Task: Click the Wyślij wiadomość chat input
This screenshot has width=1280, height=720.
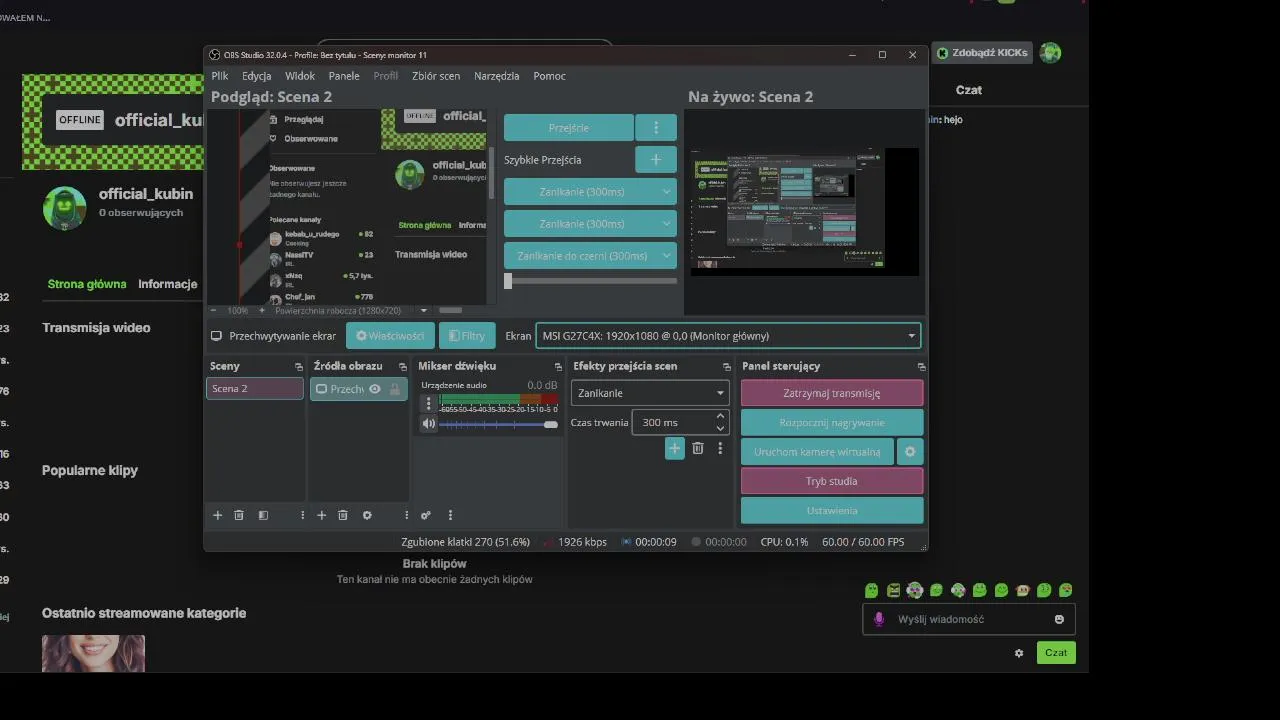Action: (x=969, y=619)
